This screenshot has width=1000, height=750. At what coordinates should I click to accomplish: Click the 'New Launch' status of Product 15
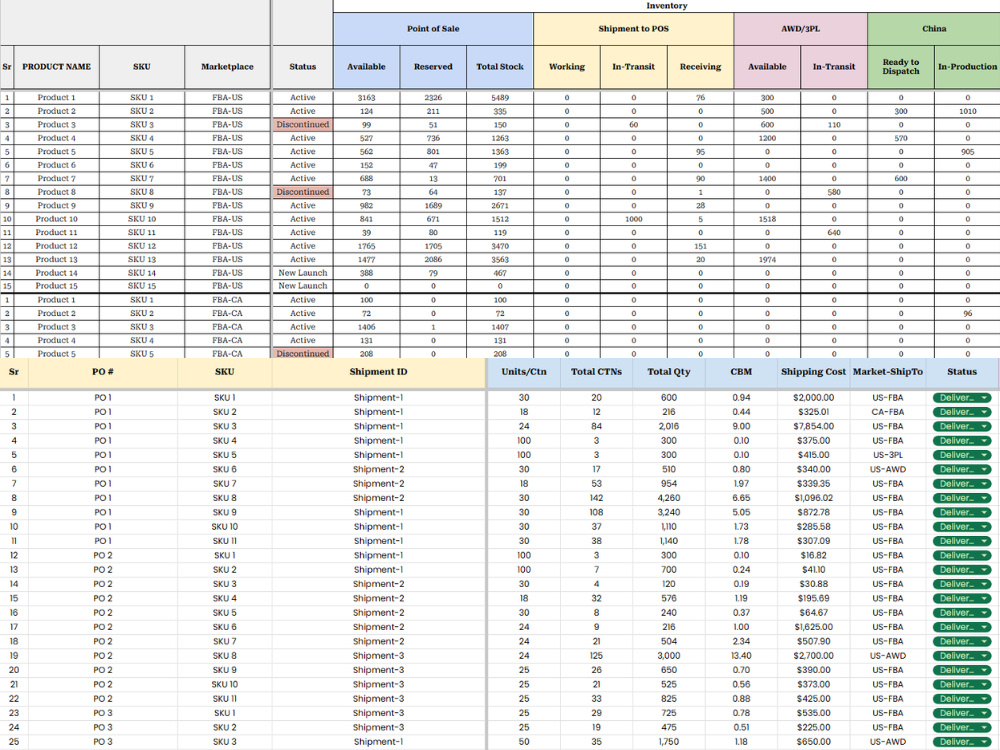pos(303,286)
